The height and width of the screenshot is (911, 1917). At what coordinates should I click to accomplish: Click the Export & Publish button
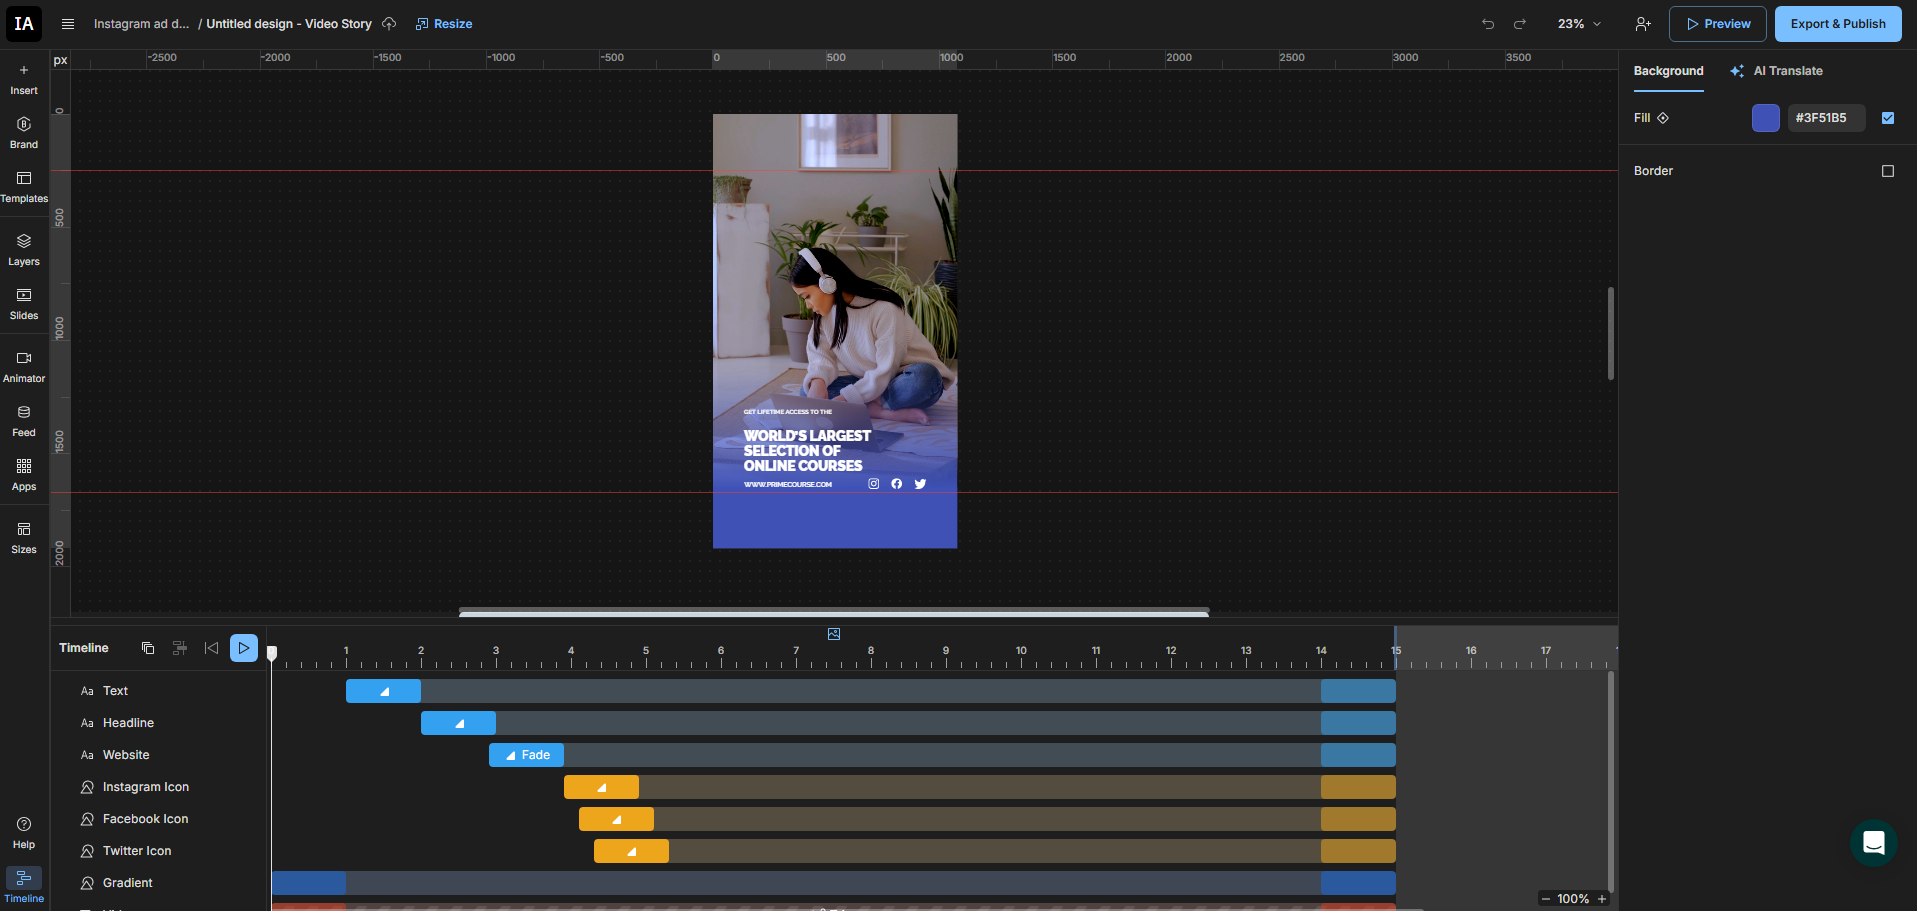coord(1837,24)
